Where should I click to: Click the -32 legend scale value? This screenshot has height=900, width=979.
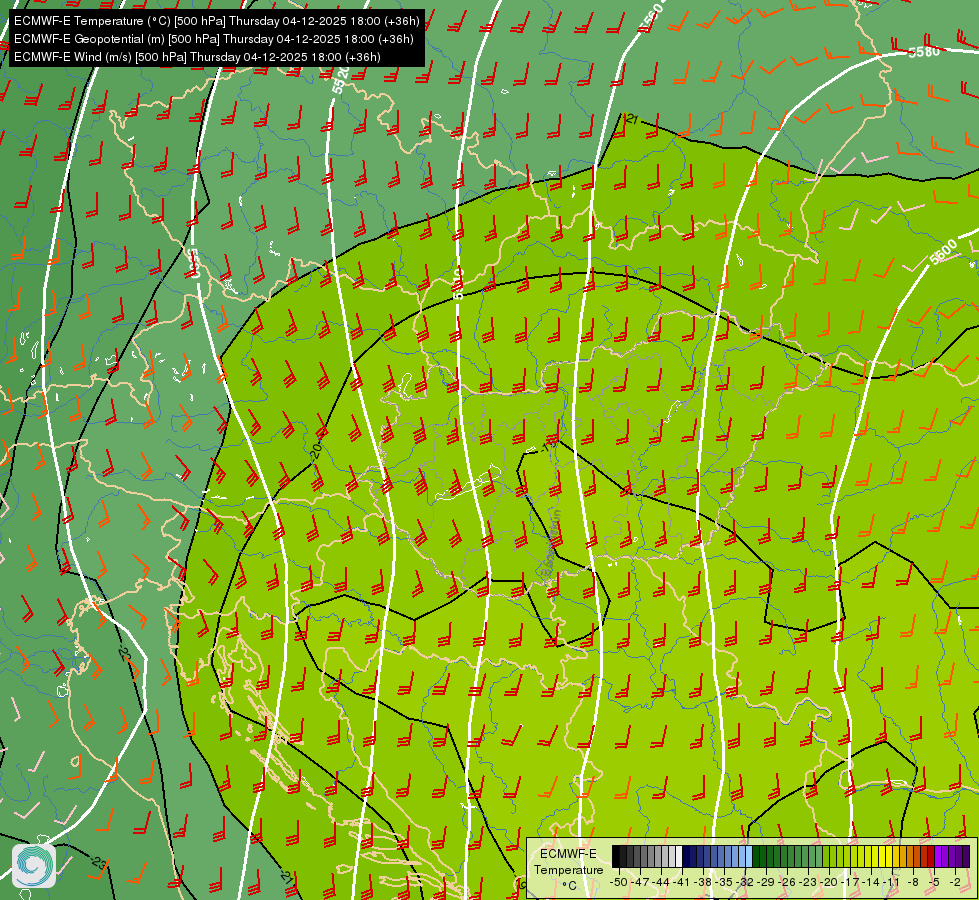point(745,882)
